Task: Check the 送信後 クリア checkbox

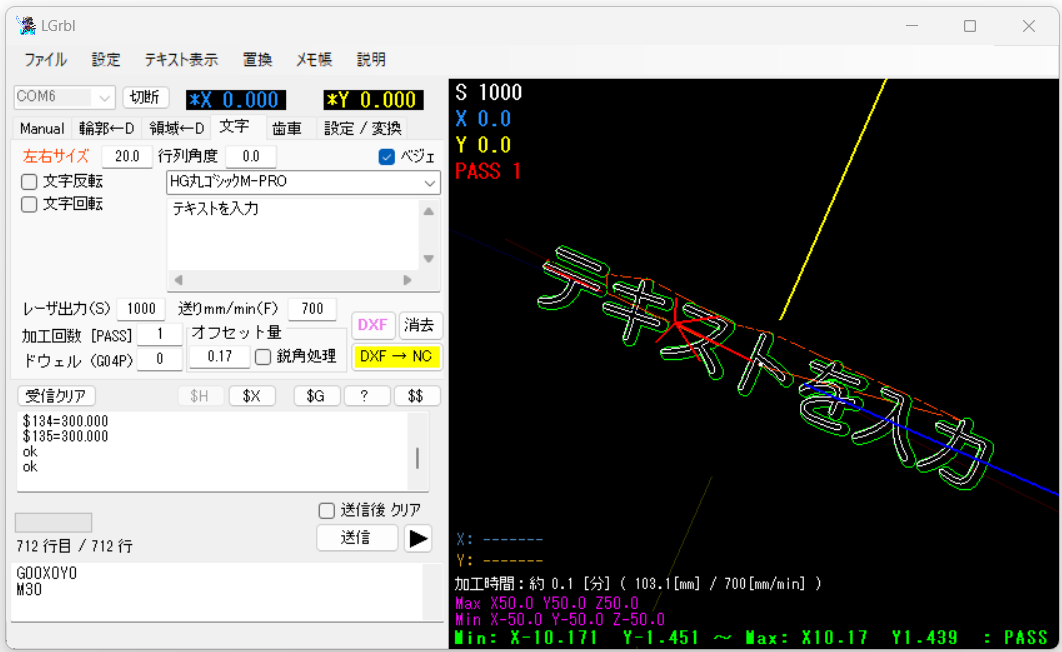Action: pyautogui.click(x=326, y=510)
